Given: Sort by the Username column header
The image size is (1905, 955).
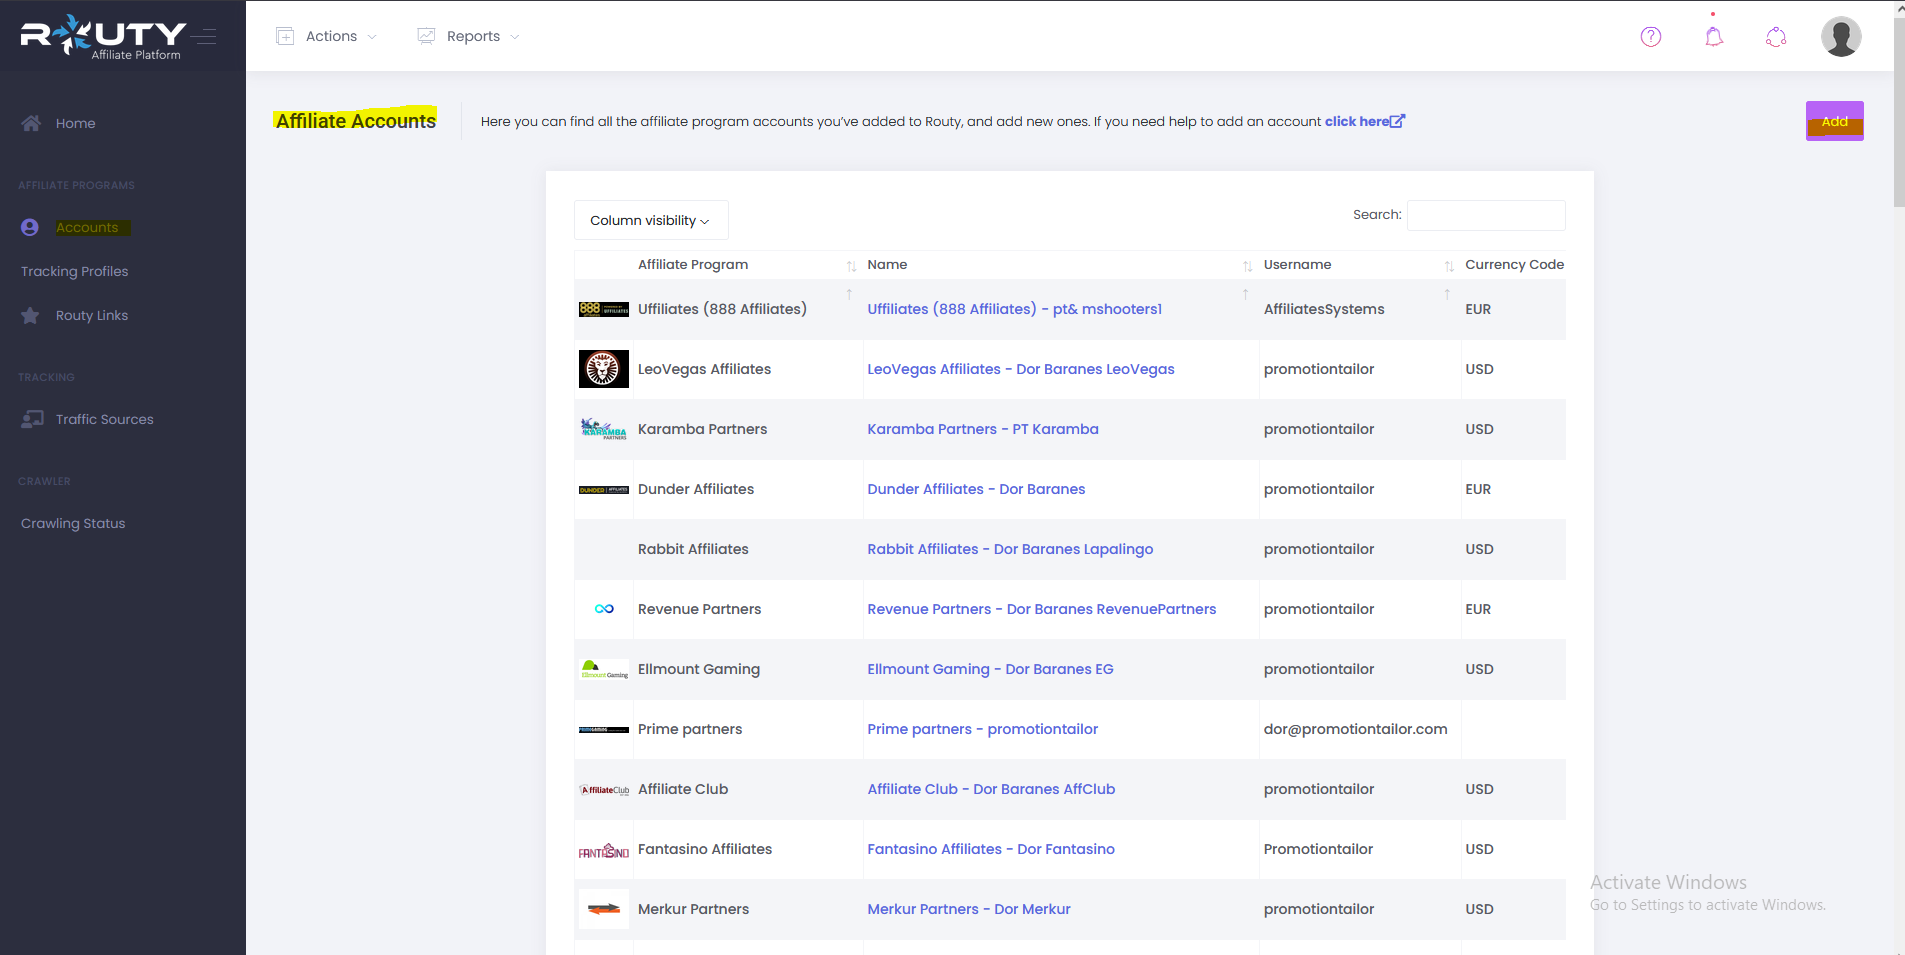Looking at the screenshot, I should click(x=1359, y=265).
